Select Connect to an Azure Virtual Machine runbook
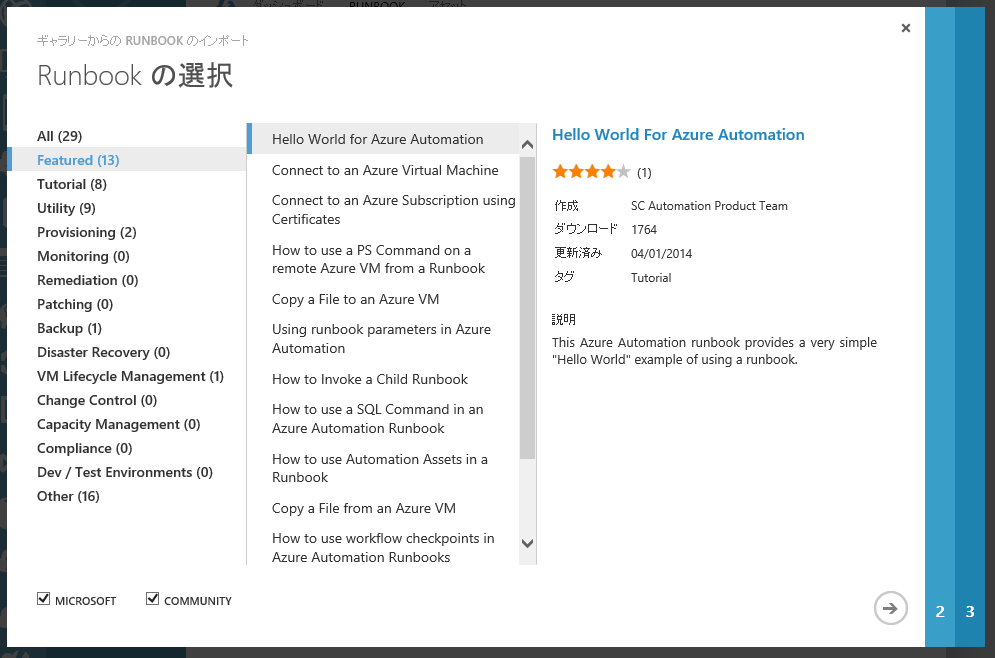This screenshot has height=658, width=995. [x=385, y=170]
